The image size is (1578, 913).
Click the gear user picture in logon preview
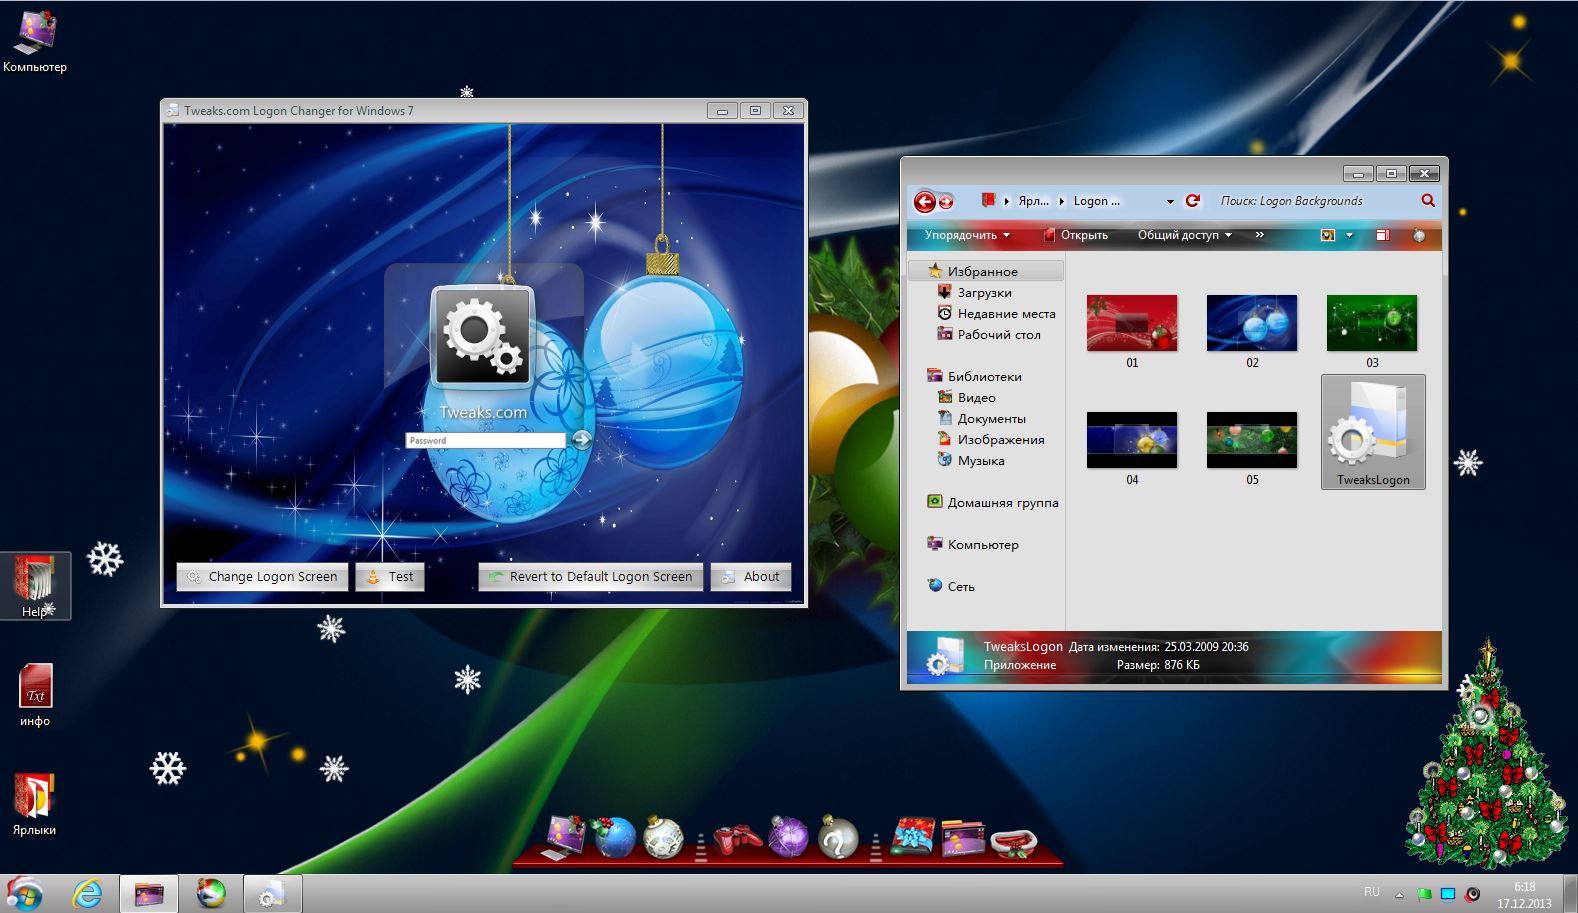[482, 338]
